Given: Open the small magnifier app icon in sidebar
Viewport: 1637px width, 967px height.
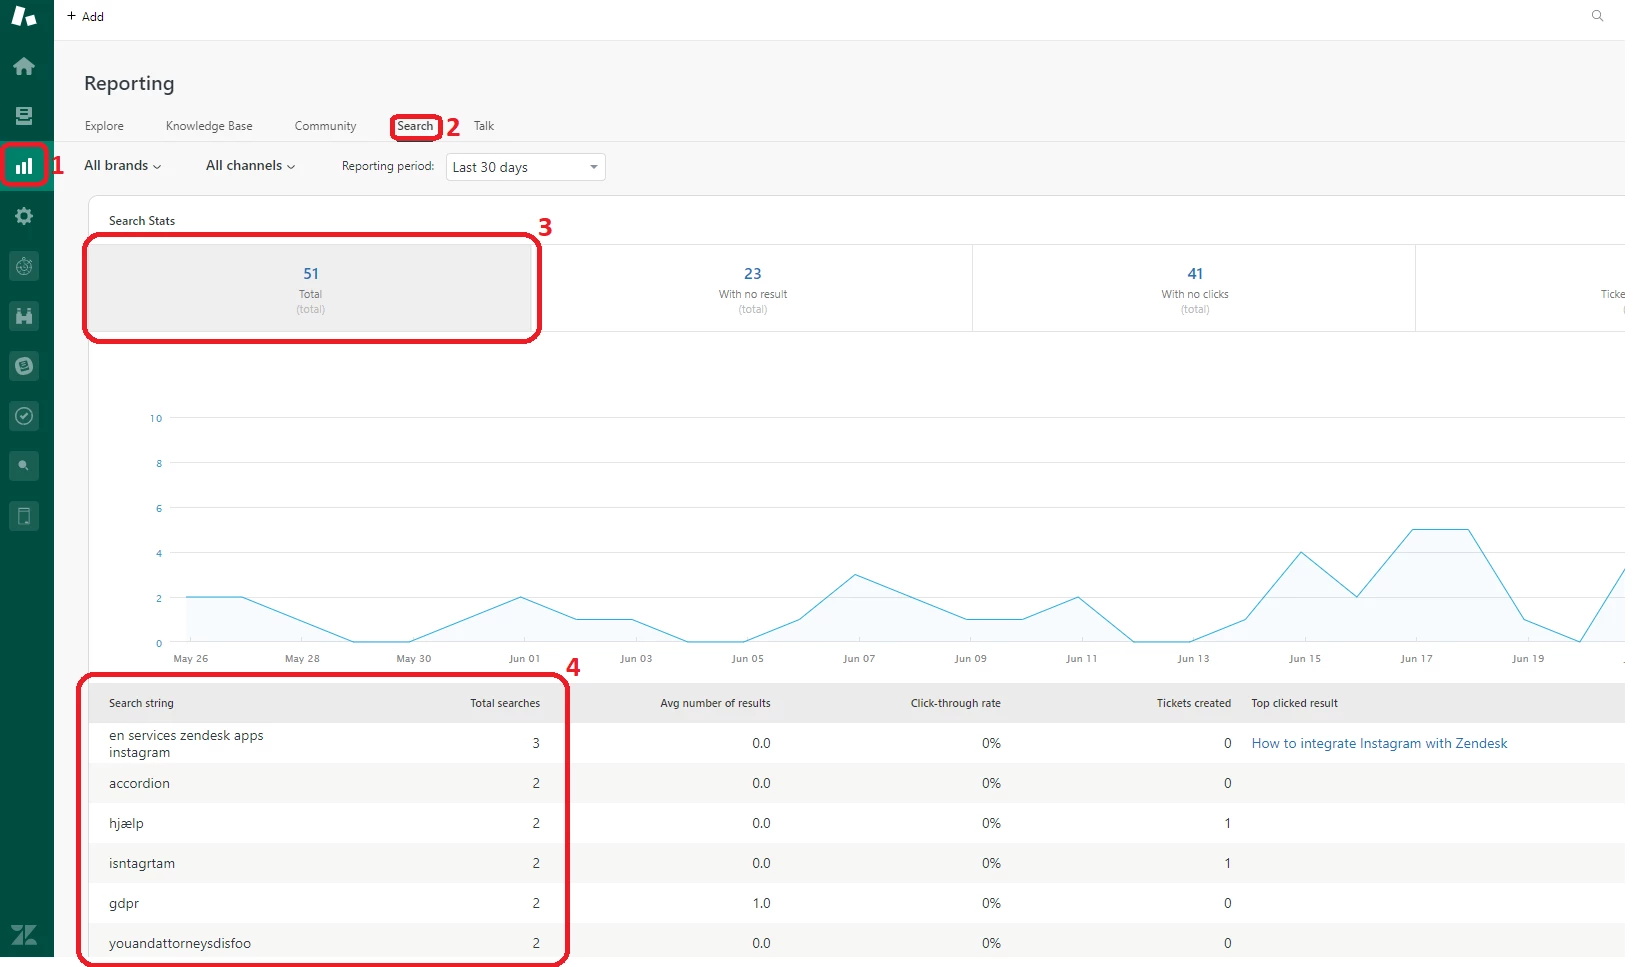Looking at the screenshot, I should point(24,466).
